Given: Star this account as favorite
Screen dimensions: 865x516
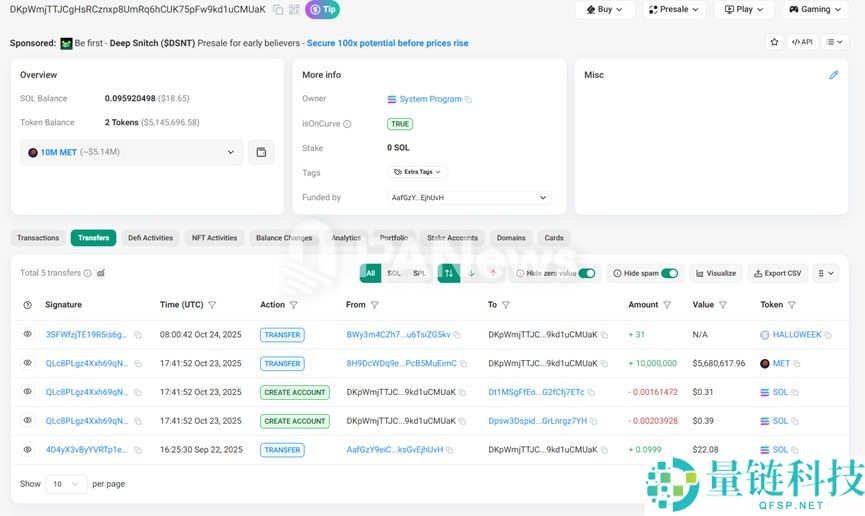Looking at the screenshot, I should pos(774,42).
